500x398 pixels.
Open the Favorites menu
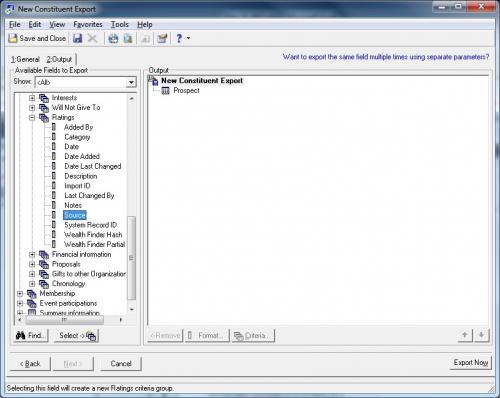click(x=88, y=24)
